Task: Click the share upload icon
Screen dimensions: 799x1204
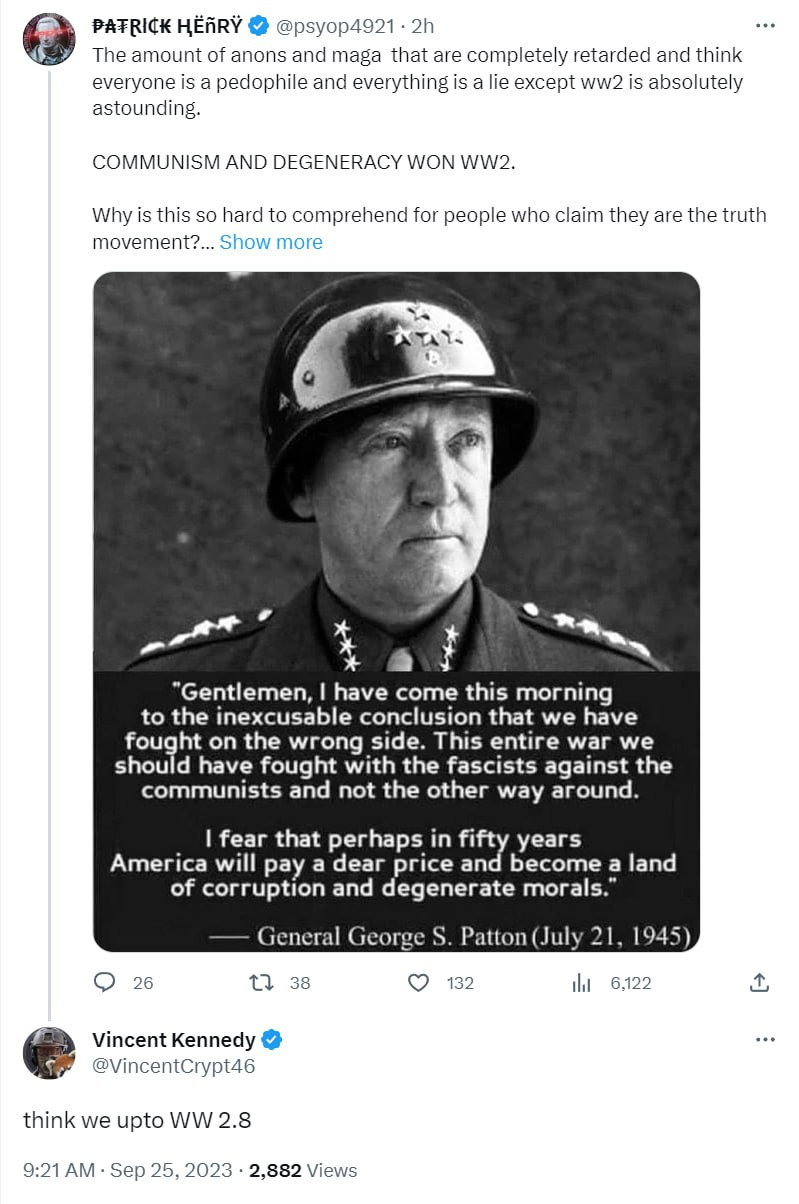Action: 759,983
